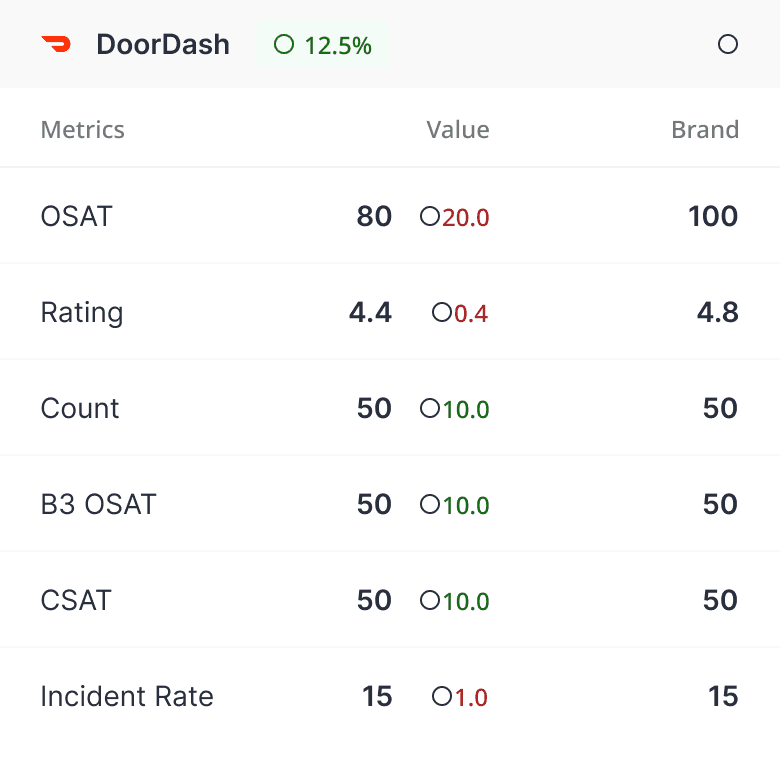Click the circle icon in the 12.5% badge
The height and width of the screenshot is (770, 780).
(284, 45)
